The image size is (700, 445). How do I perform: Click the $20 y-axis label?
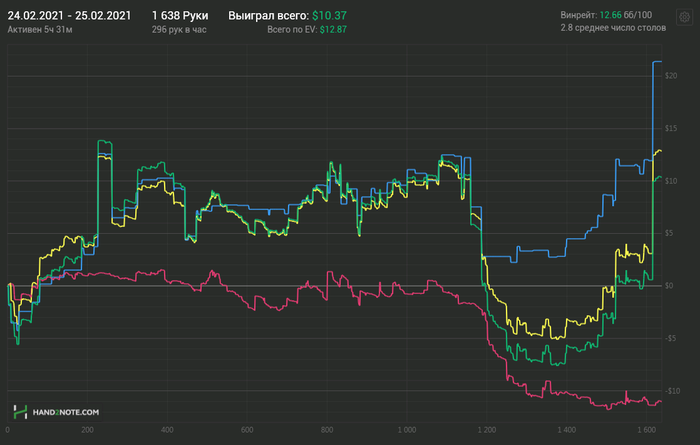[x=671, y=76]
